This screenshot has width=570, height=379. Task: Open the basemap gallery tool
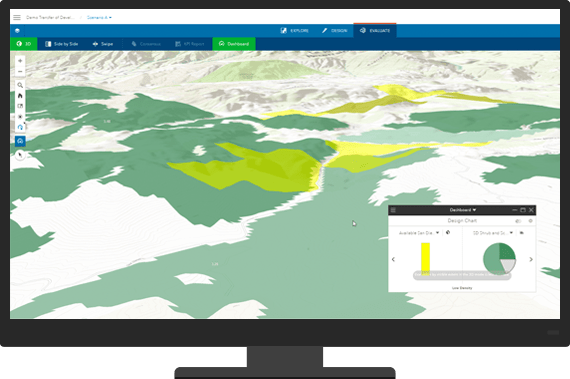pos(20,106)
